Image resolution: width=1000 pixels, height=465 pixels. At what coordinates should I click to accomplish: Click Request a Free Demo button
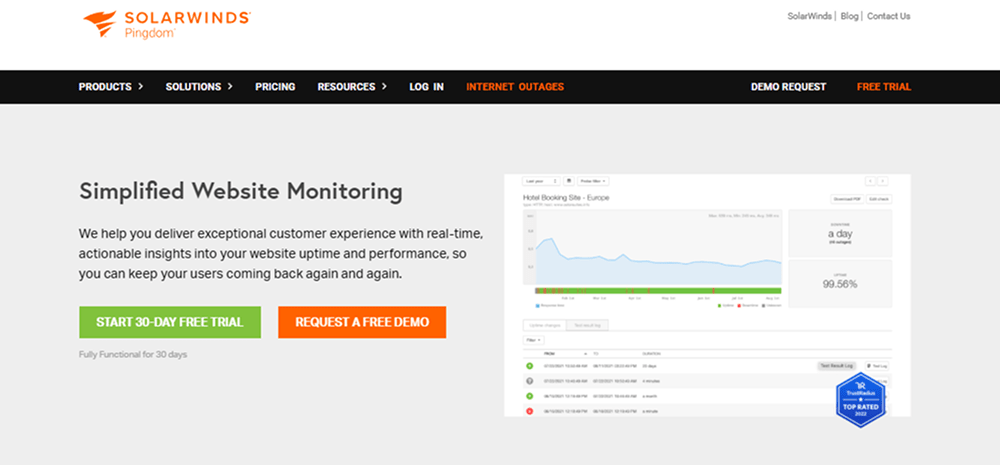362,322
